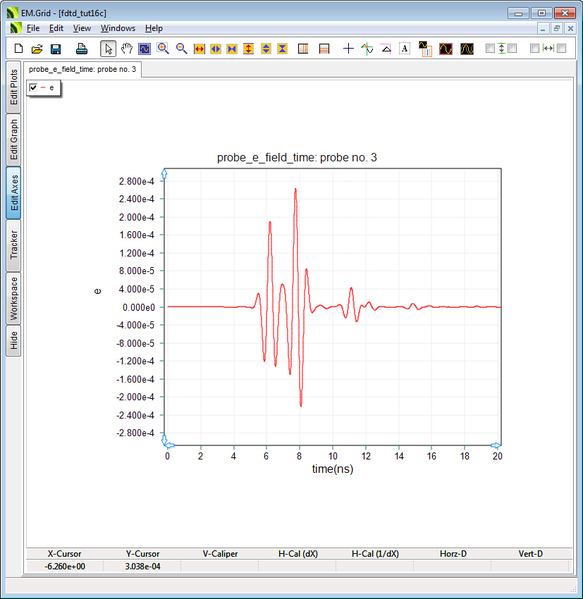This screenshot has height=599, width=583.
Task: Select the arrow pointer tool
Action: [108, 49]
